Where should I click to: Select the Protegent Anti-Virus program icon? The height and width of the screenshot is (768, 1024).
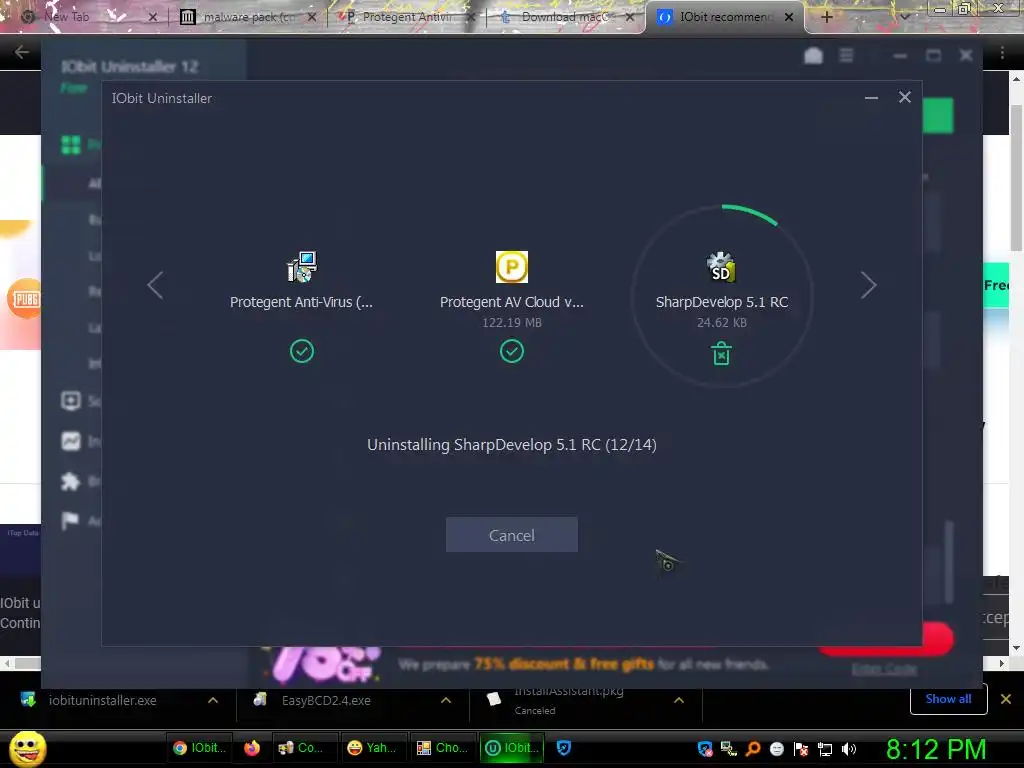(302, 267)
